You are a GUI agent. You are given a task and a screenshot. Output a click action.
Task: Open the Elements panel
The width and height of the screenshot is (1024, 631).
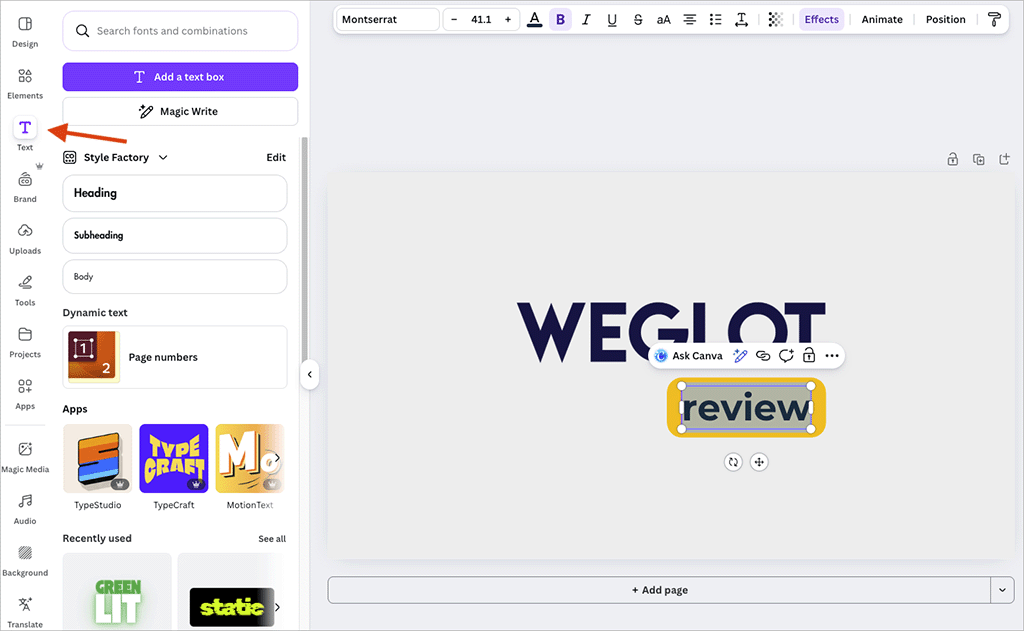click(25, 84)
